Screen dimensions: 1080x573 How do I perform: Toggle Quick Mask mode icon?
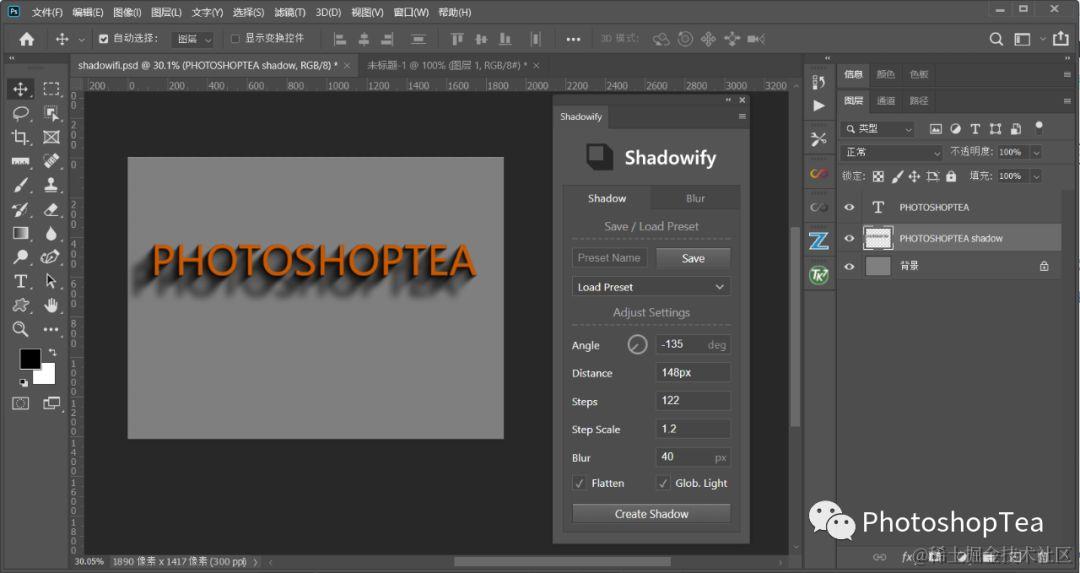[21, 403]
